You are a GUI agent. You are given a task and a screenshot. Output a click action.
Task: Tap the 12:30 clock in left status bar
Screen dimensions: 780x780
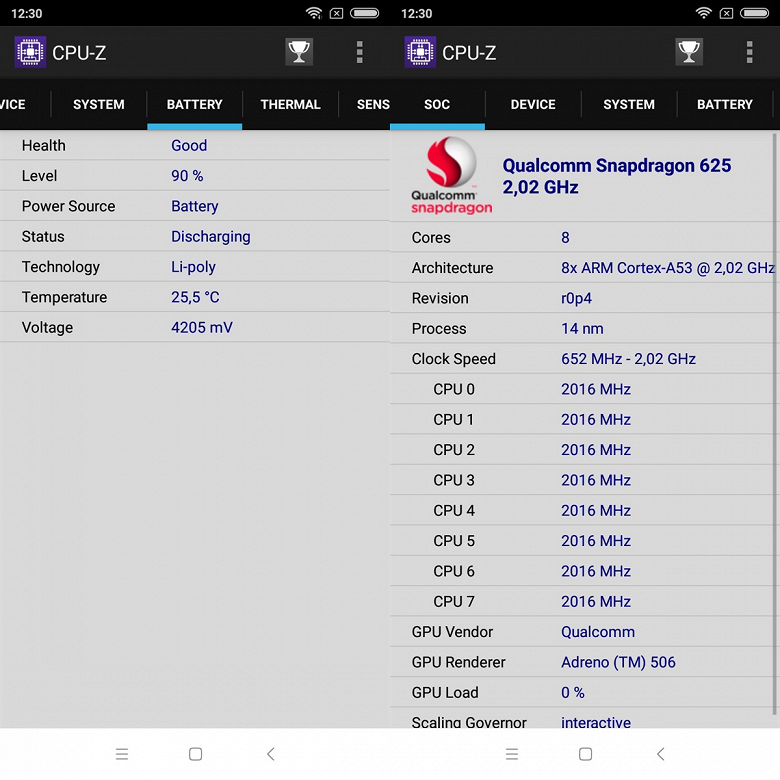click(26, 13)
